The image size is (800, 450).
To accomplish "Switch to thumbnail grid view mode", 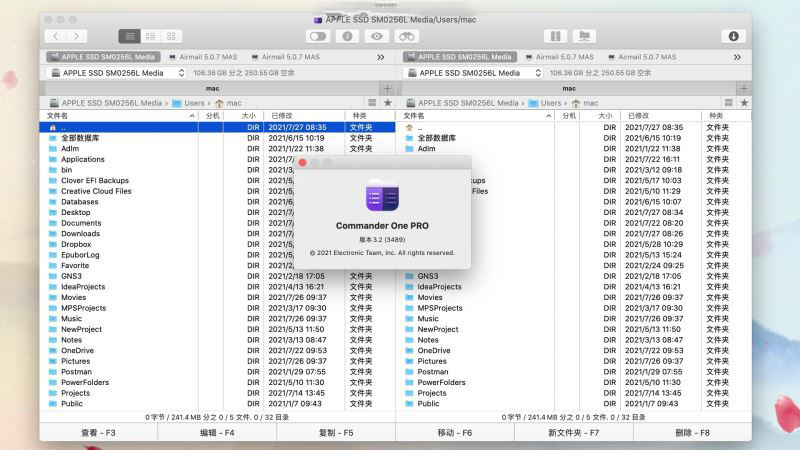I will pos(171,36).
